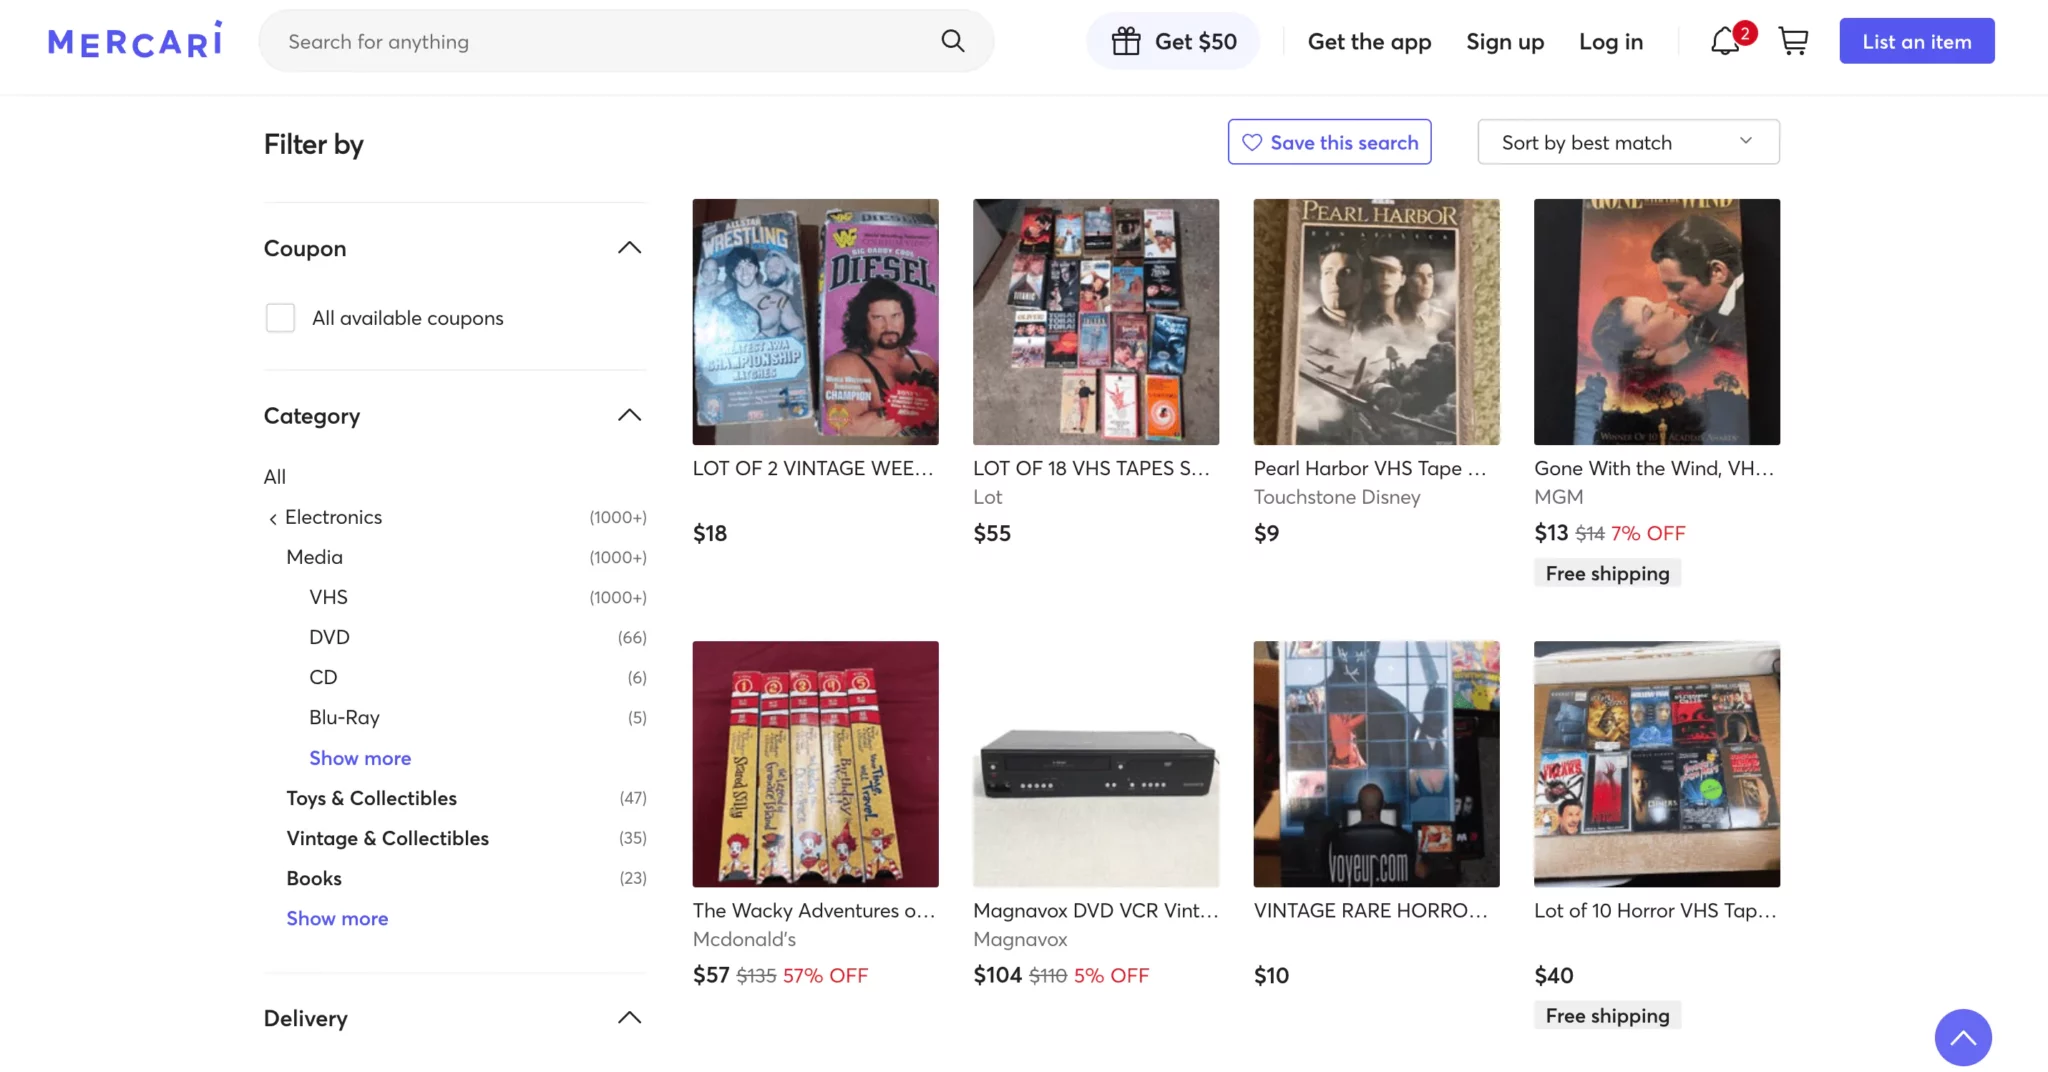Click the Log in link
2048x1072 pixels.
point(1610,42)
